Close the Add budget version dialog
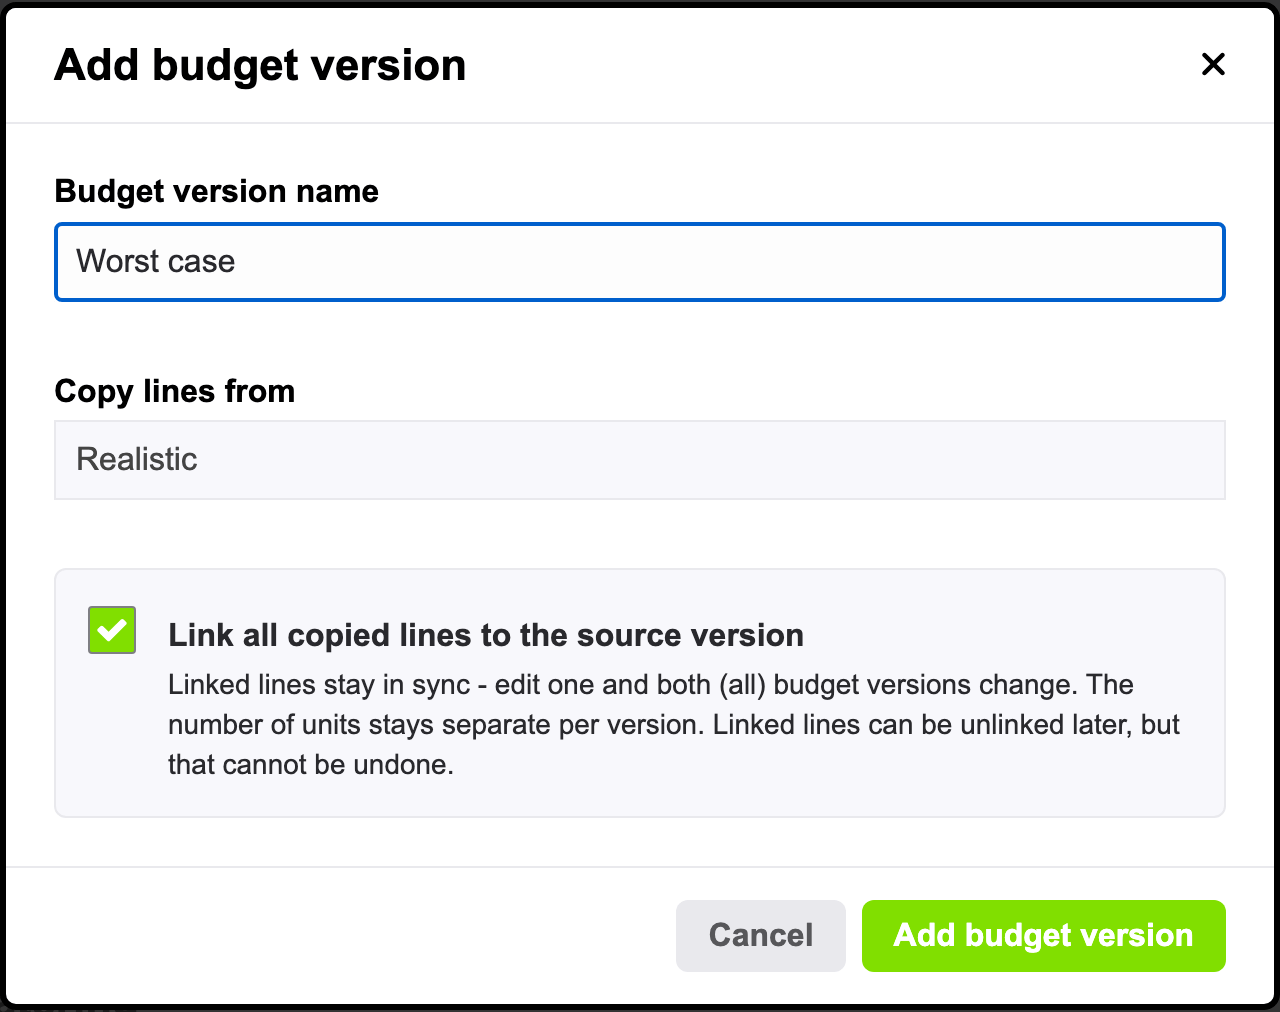 1213,64
